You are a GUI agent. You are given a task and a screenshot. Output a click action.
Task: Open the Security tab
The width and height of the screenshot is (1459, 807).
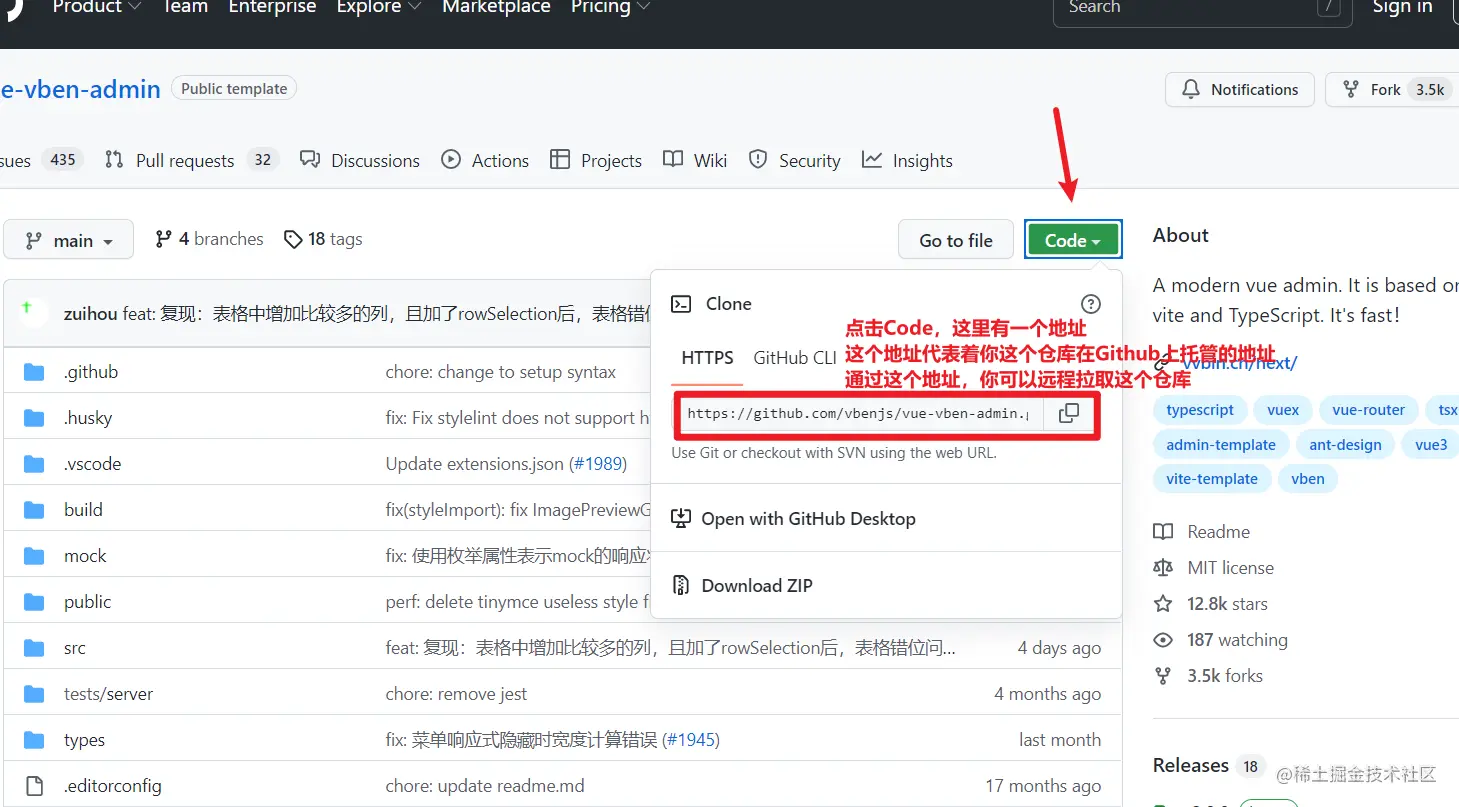tap(795, 160)
